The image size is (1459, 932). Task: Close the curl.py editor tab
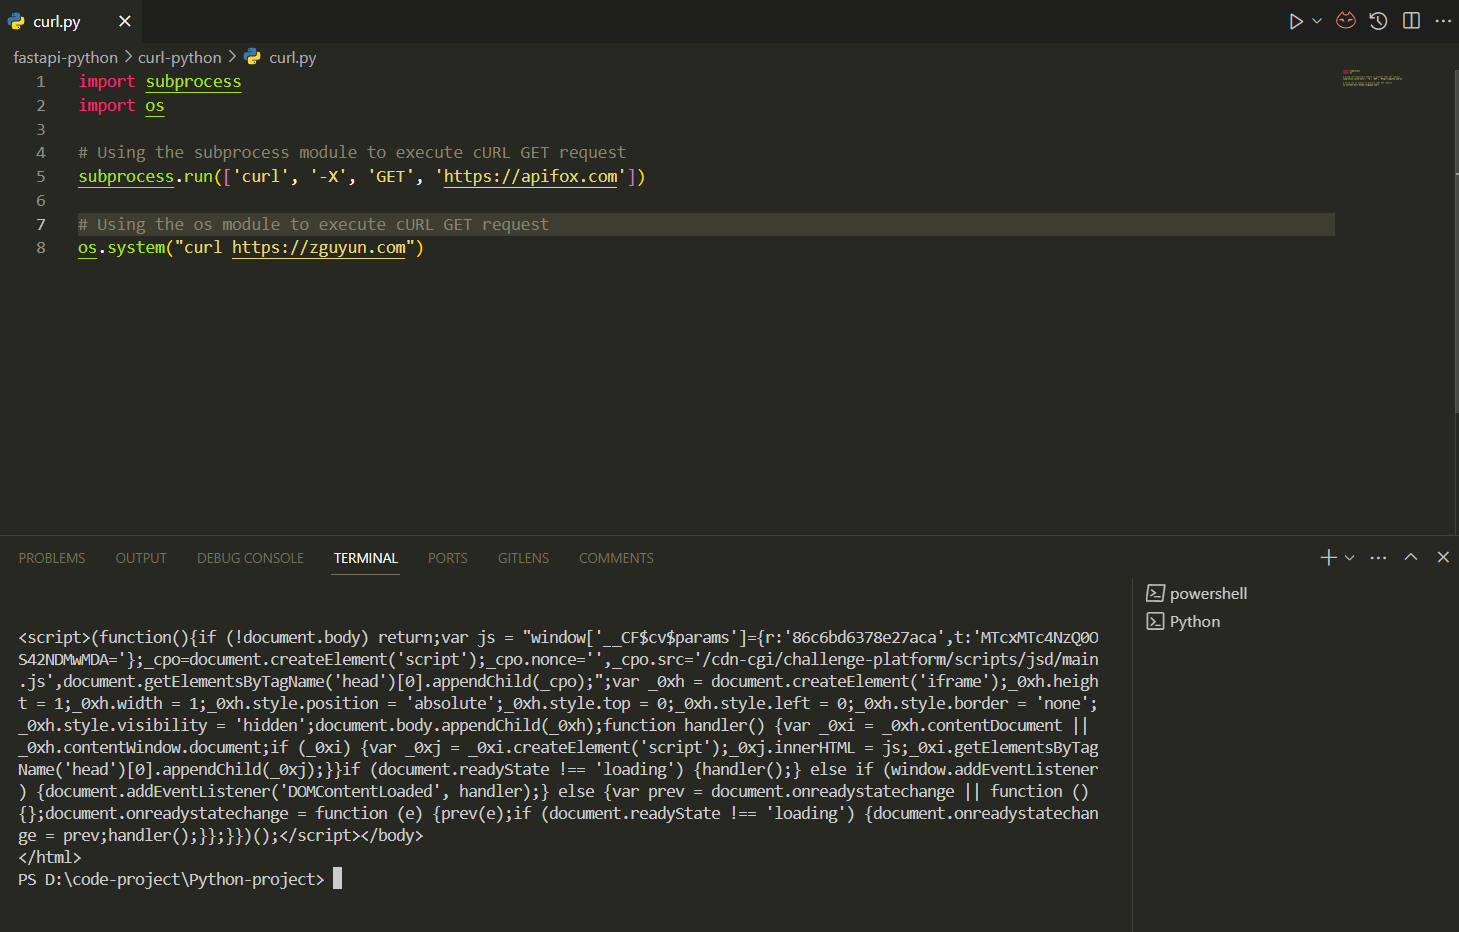[124, 21]
